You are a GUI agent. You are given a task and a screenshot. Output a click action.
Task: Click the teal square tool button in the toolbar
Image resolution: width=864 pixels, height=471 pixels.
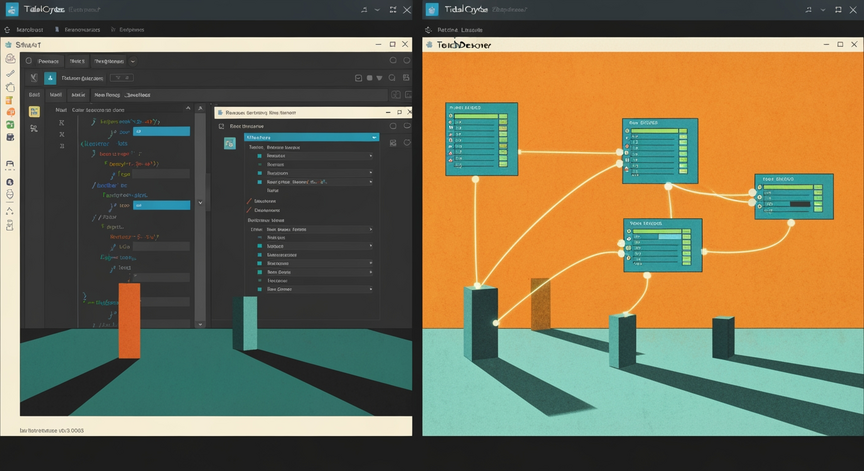pos(50,78)
